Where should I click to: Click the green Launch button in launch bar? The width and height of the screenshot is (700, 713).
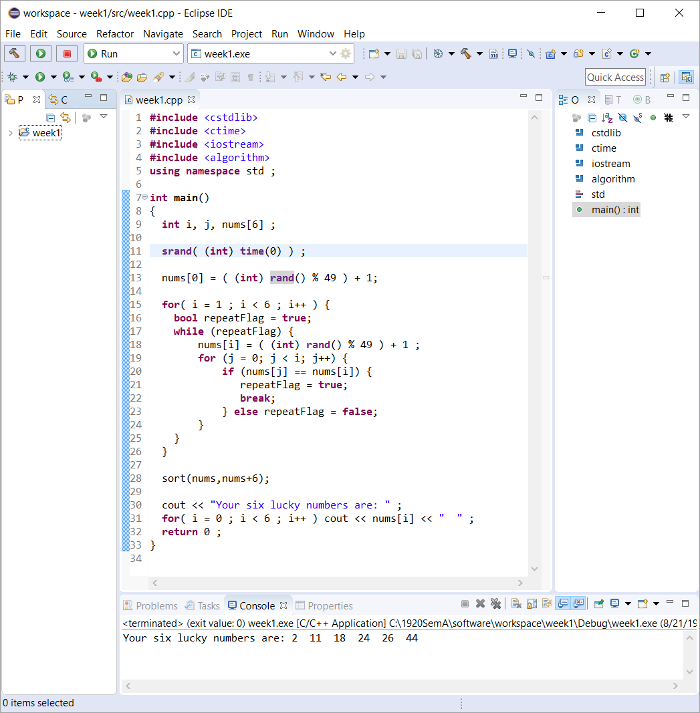pos(40,54)
